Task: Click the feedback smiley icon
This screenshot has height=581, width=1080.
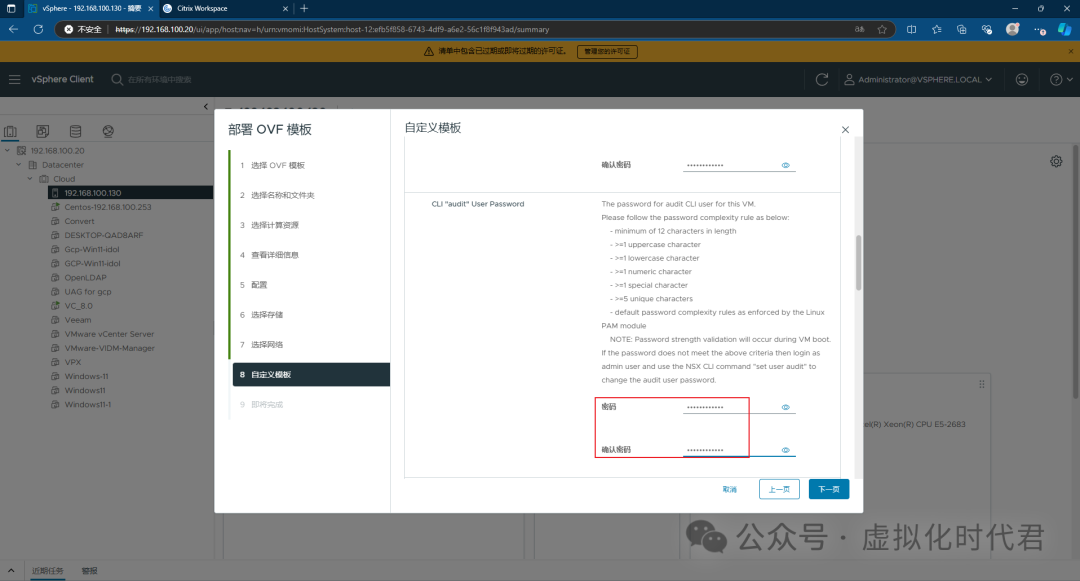Action: tap(1022, 79)
